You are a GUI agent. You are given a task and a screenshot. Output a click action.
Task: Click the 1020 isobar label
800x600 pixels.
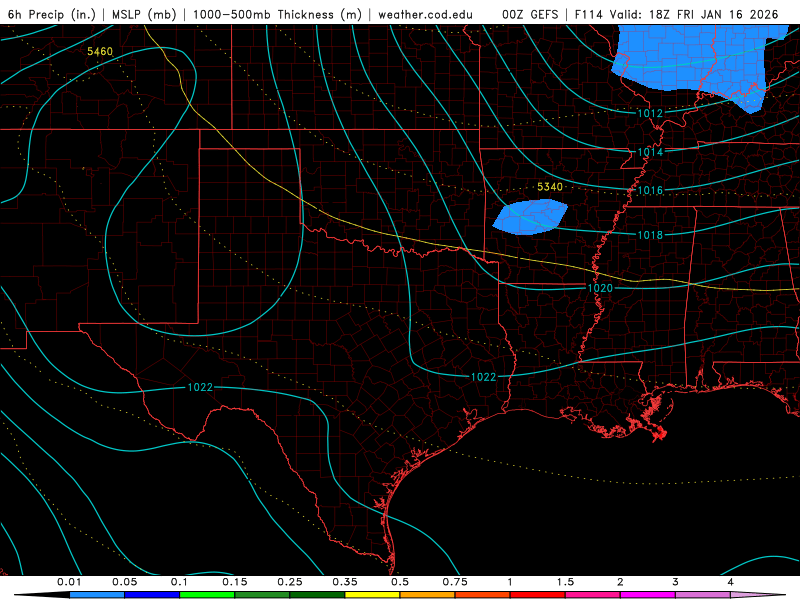coord(600,288)
